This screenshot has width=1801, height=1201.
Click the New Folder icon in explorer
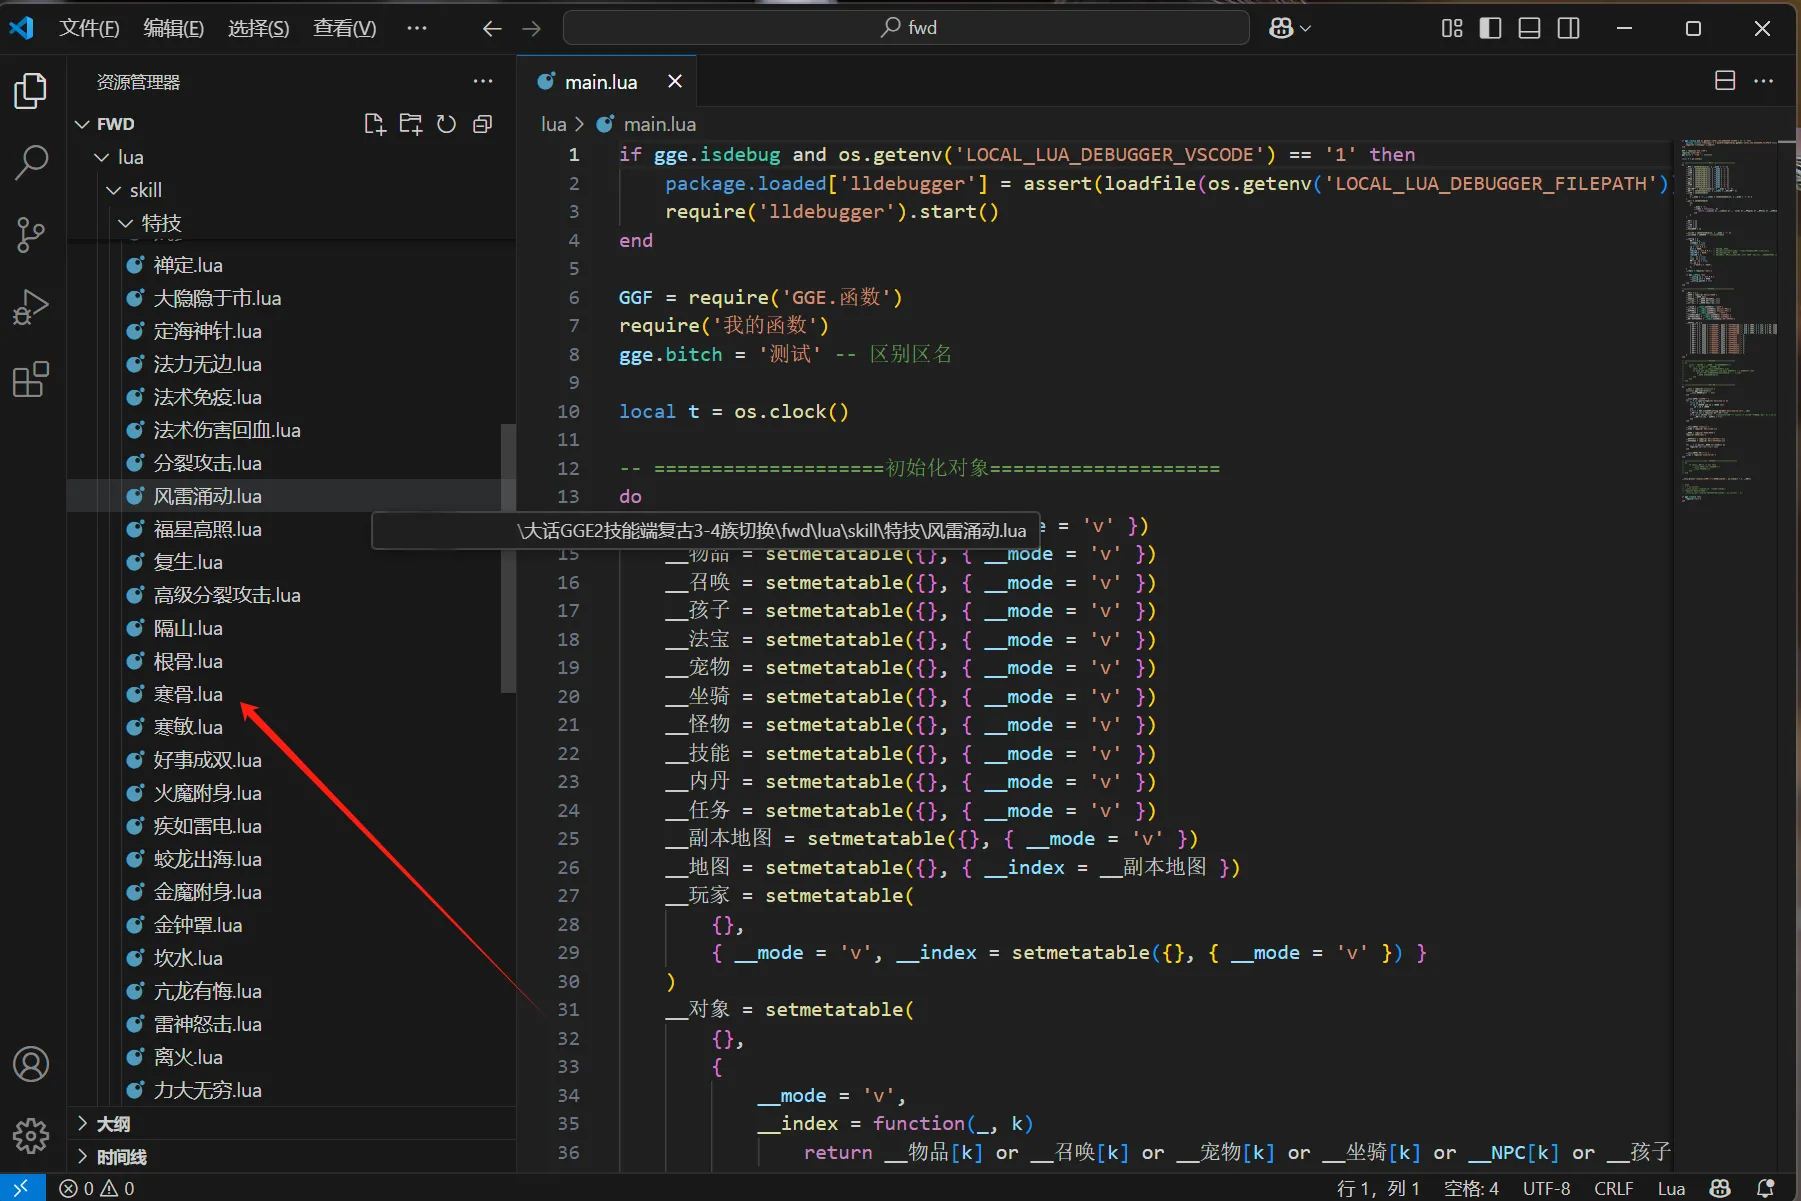[410, 124]
